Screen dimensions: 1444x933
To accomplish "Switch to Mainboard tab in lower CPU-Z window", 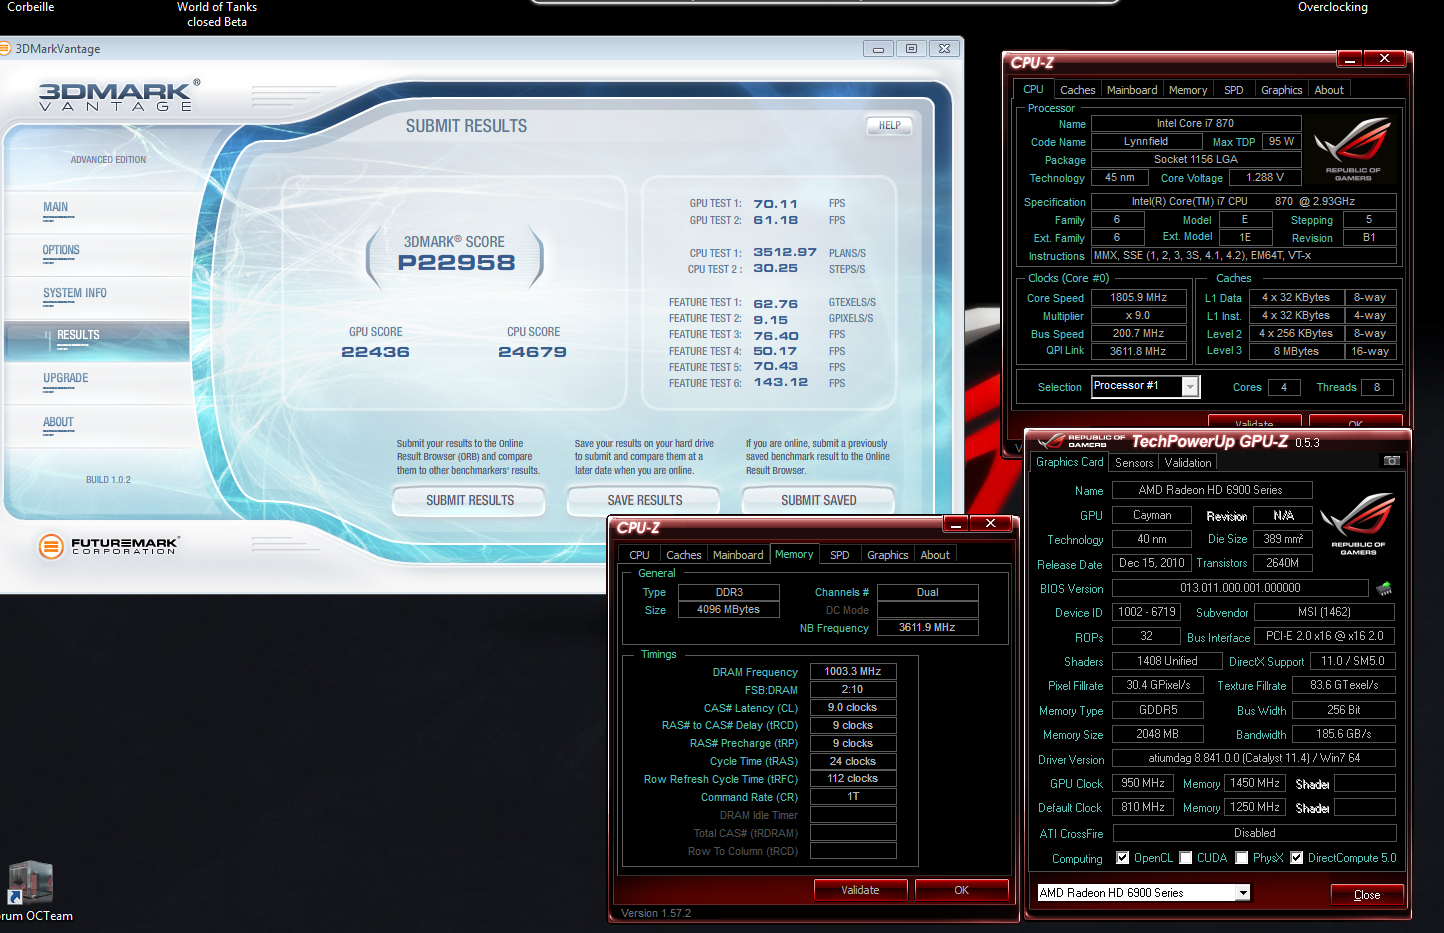I will [x=738, y=555].
